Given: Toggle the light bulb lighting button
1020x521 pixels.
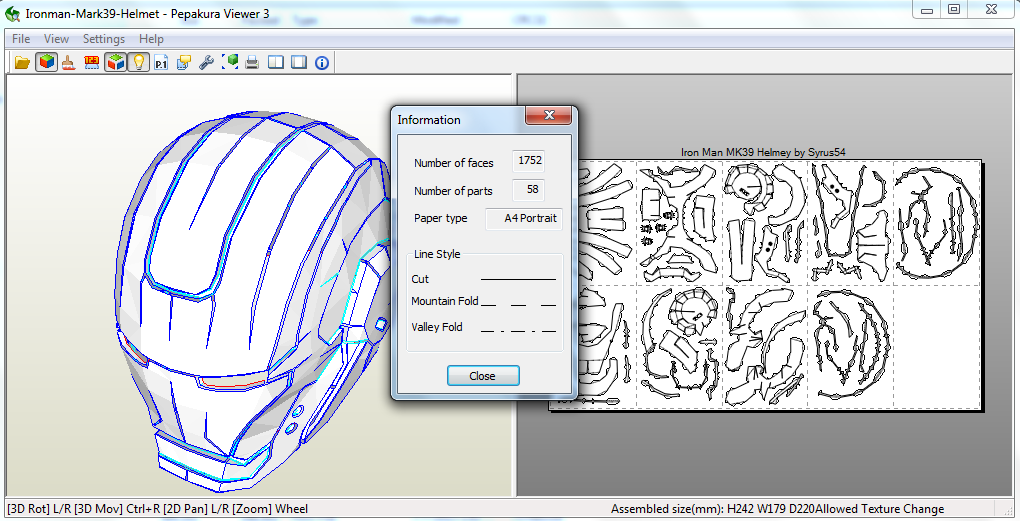Looking at the screenshot, I should pos(138,62).
